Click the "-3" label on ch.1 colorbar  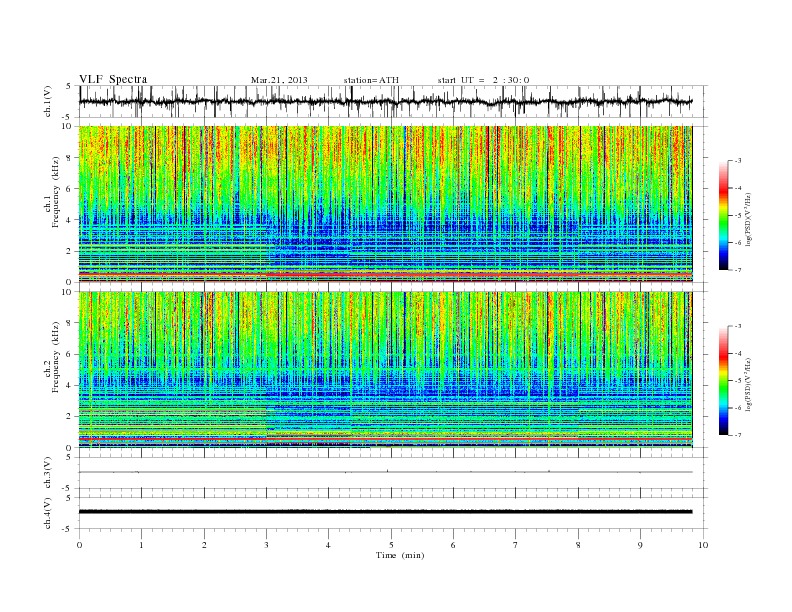738,161
